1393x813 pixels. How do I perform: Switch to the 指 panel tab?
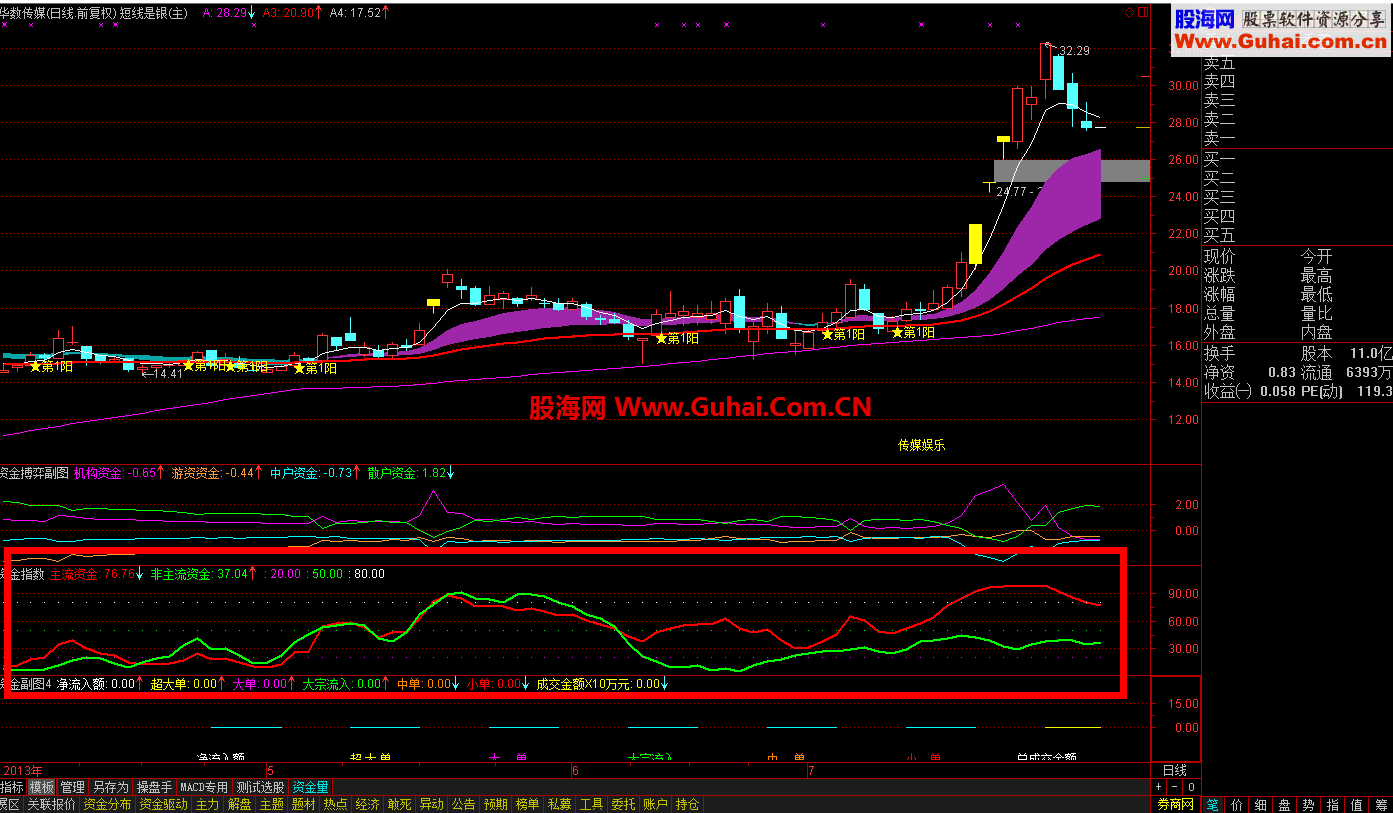coord(1333,804)
